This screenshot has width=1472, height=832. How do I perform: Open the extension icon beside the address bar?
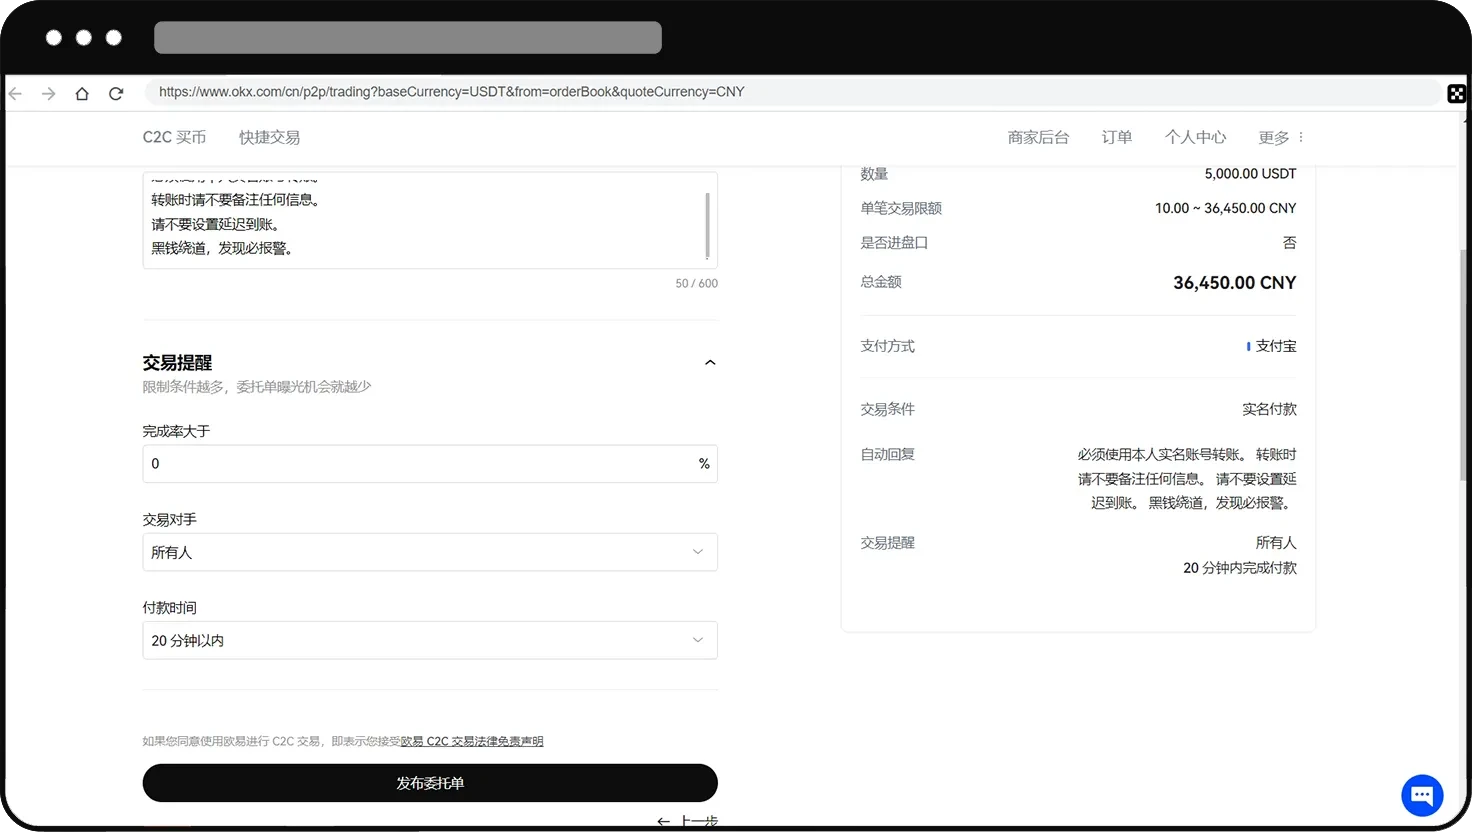coord(1456,93)
